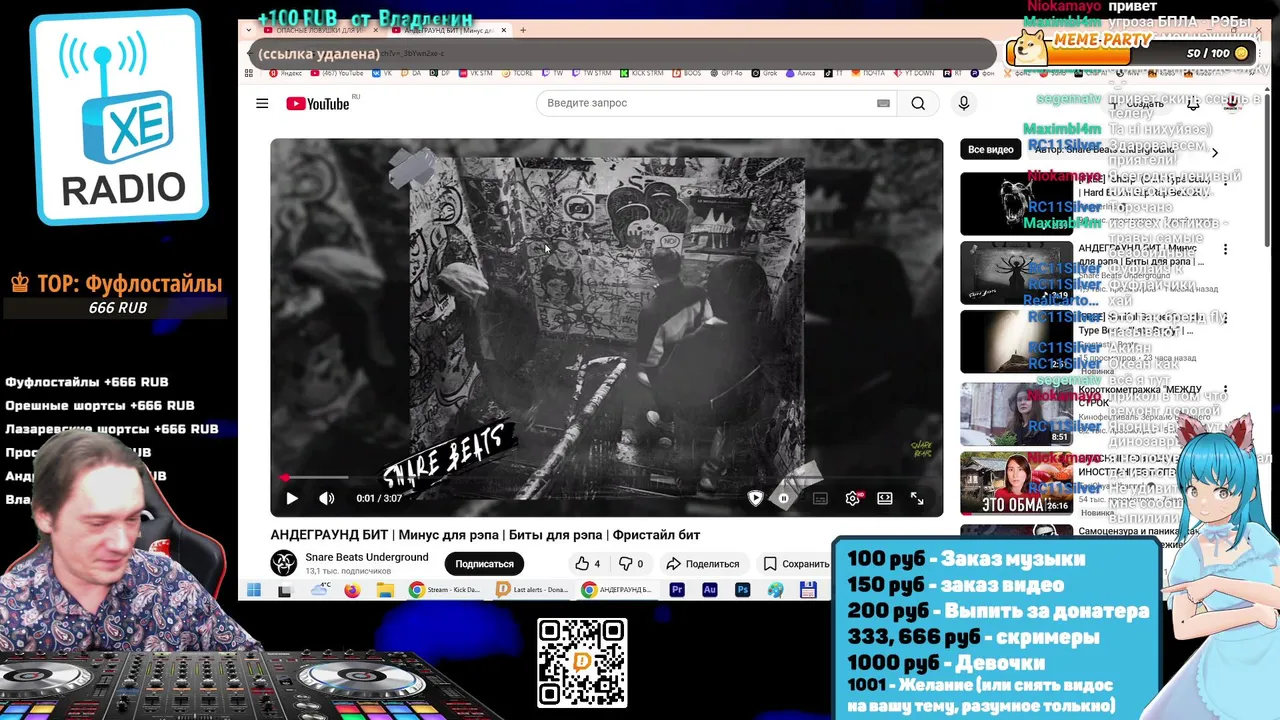Open the spider thumbnail video, 2:19

(x=1016, y=273)
